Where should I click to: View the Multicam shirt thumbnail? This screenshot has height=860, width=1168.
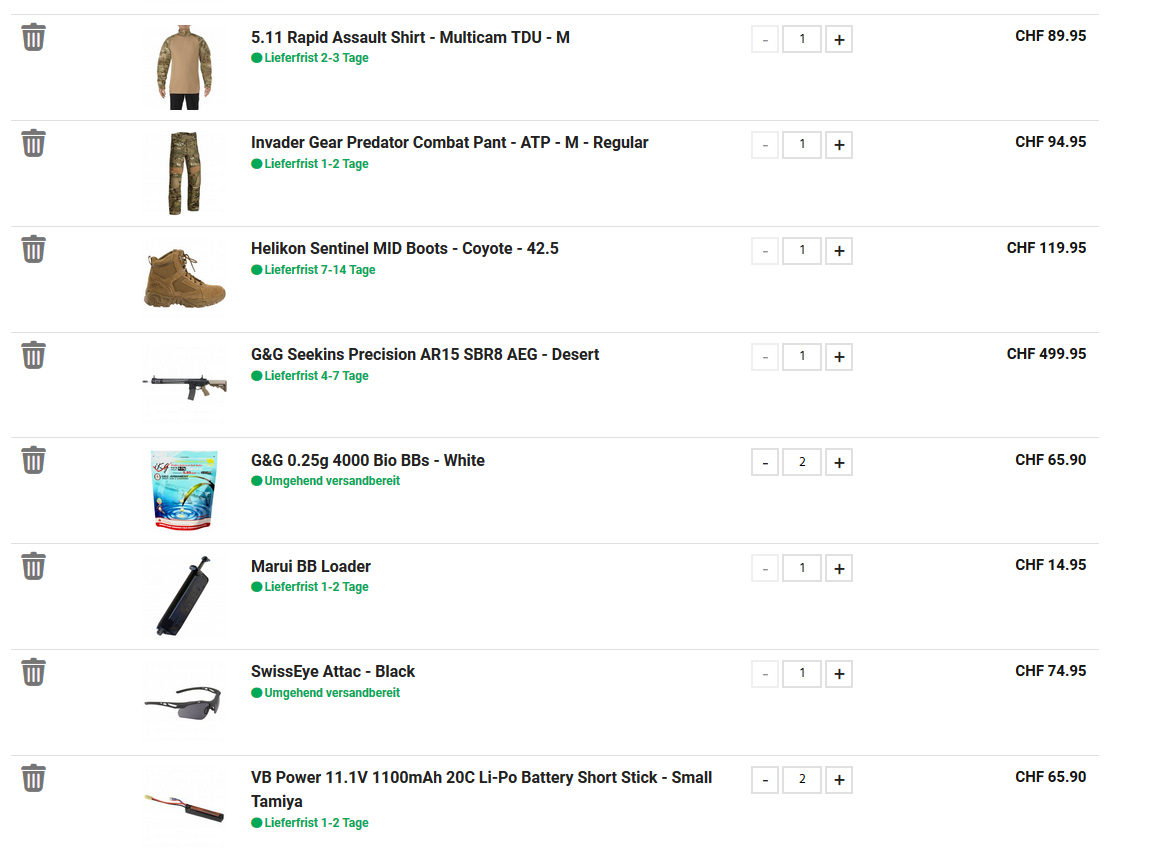click(x=185, y=68)
